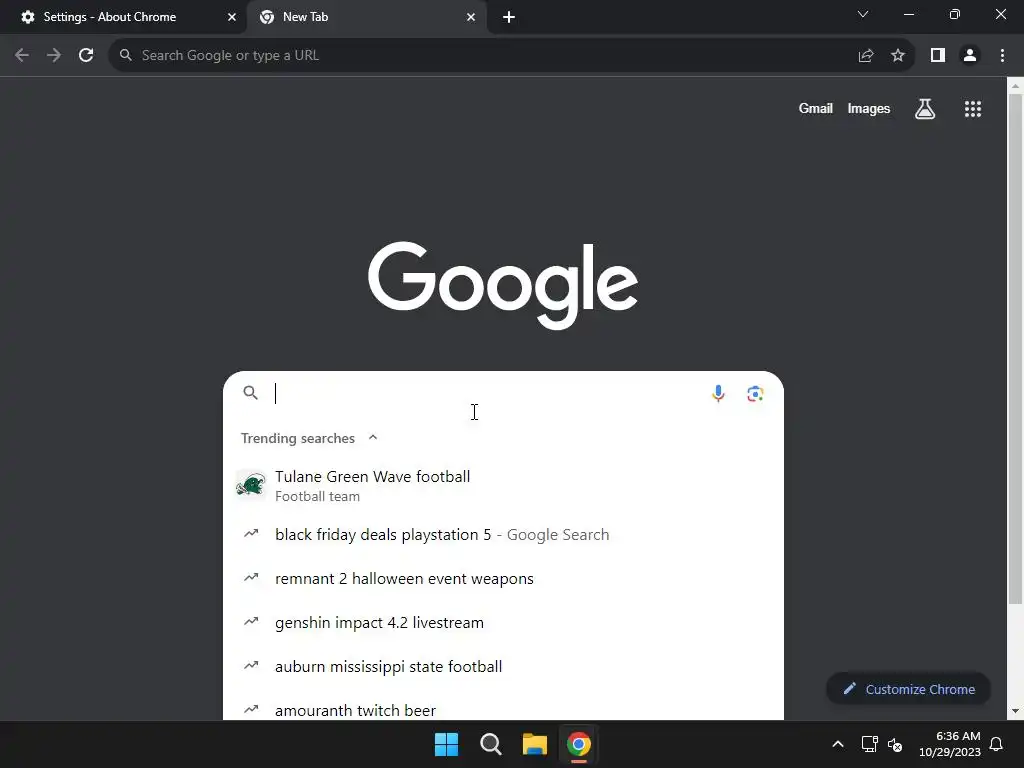1024x768 pixels.
Task: Collapse the Trending searches section
Action: (373, 438)
